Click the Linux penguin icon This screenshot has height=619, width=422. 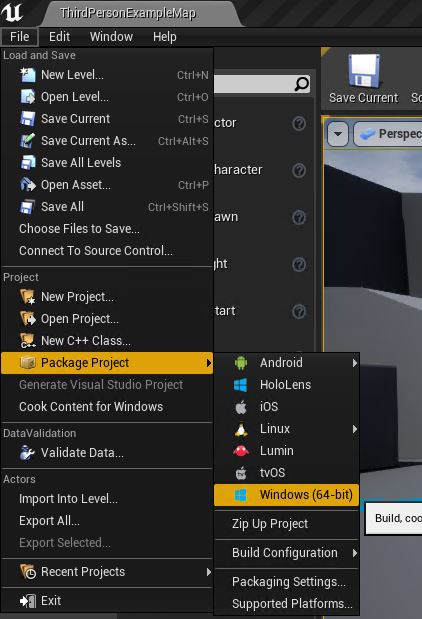[241, 429]
